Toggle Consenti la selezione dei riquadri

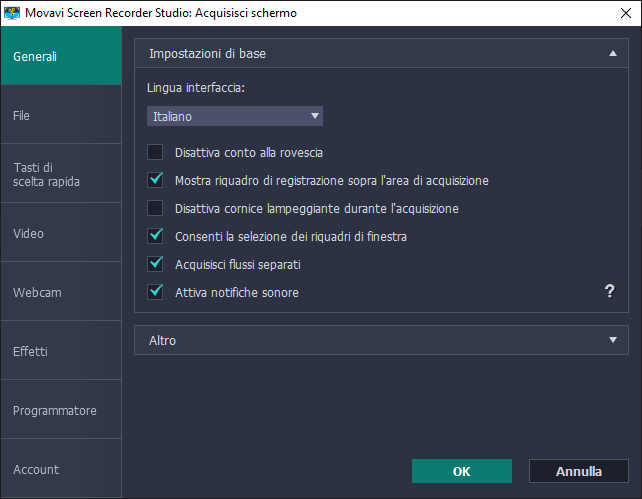(x=155, y=237)
